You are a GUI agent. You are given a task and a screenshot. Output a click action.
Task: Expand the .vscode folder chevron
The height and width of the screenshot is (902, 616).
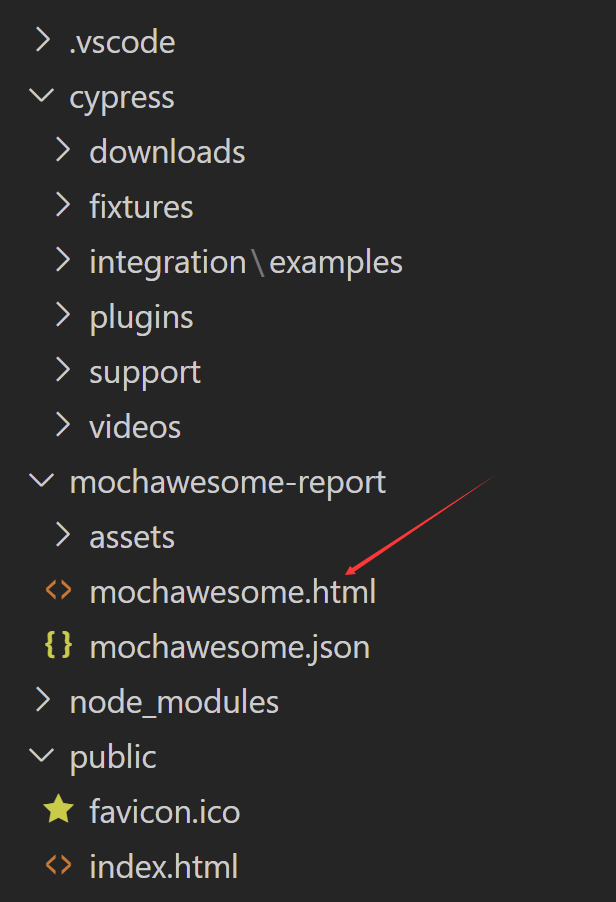click(x=42, y=42)
